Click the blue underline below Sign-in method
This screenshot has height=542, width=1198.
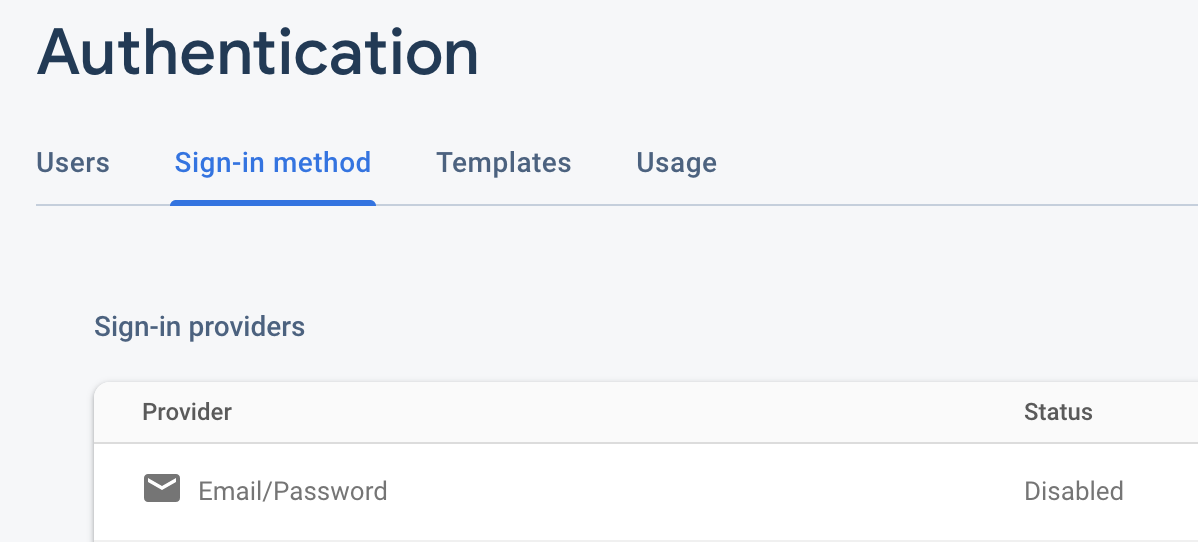272,203
